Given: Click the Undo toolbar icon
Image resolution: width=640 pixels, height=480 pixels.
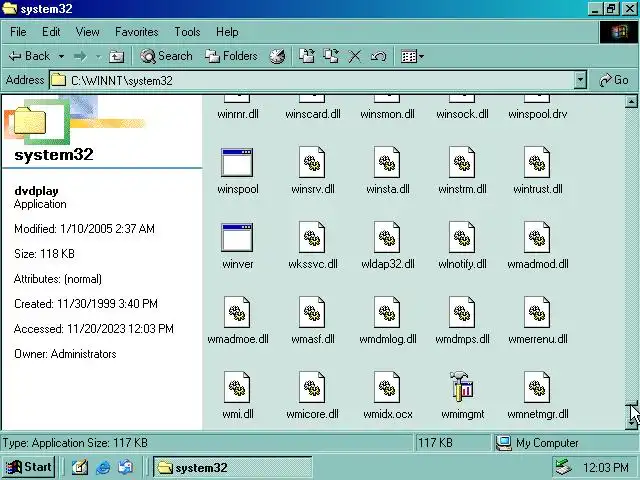Looking at the screenshot, I should click(378, 56).
